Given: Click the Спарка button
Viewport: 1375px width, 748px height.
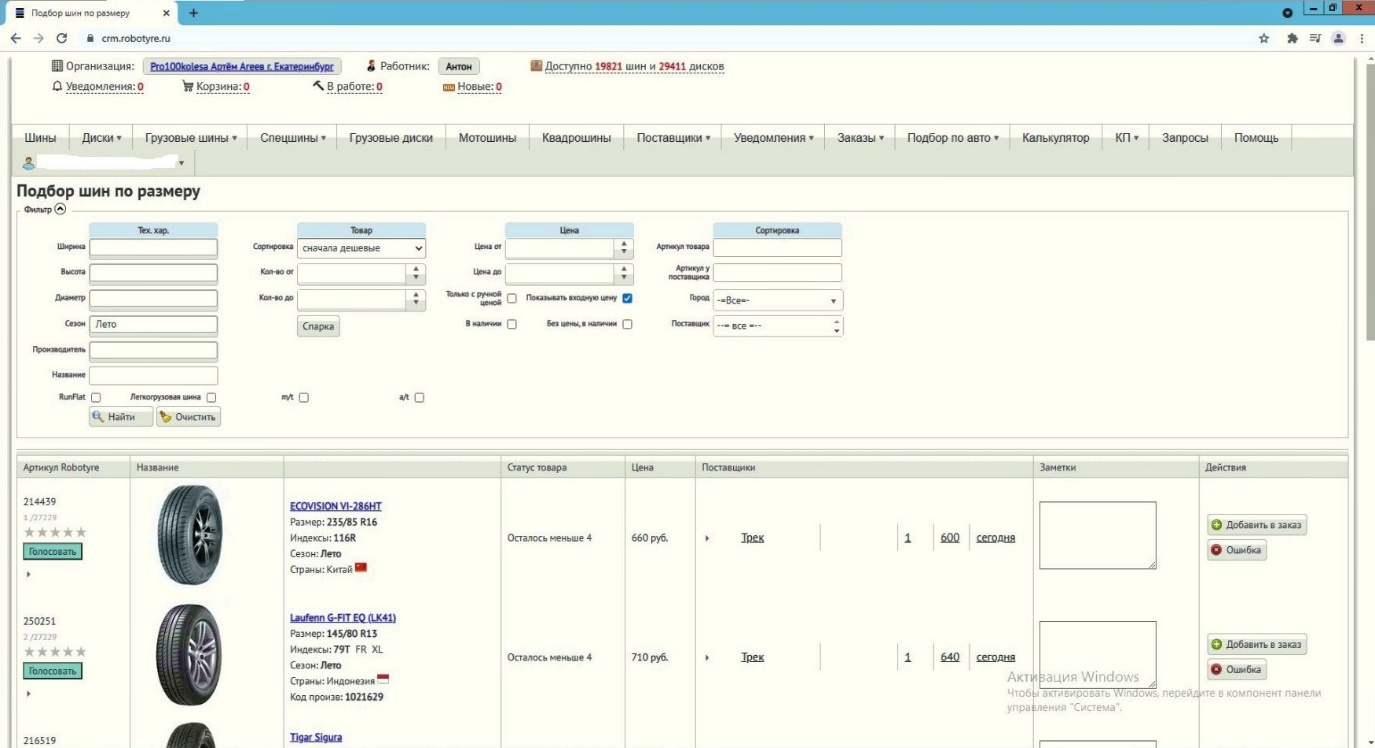Looking at the screenshot, I should point(318,326).
